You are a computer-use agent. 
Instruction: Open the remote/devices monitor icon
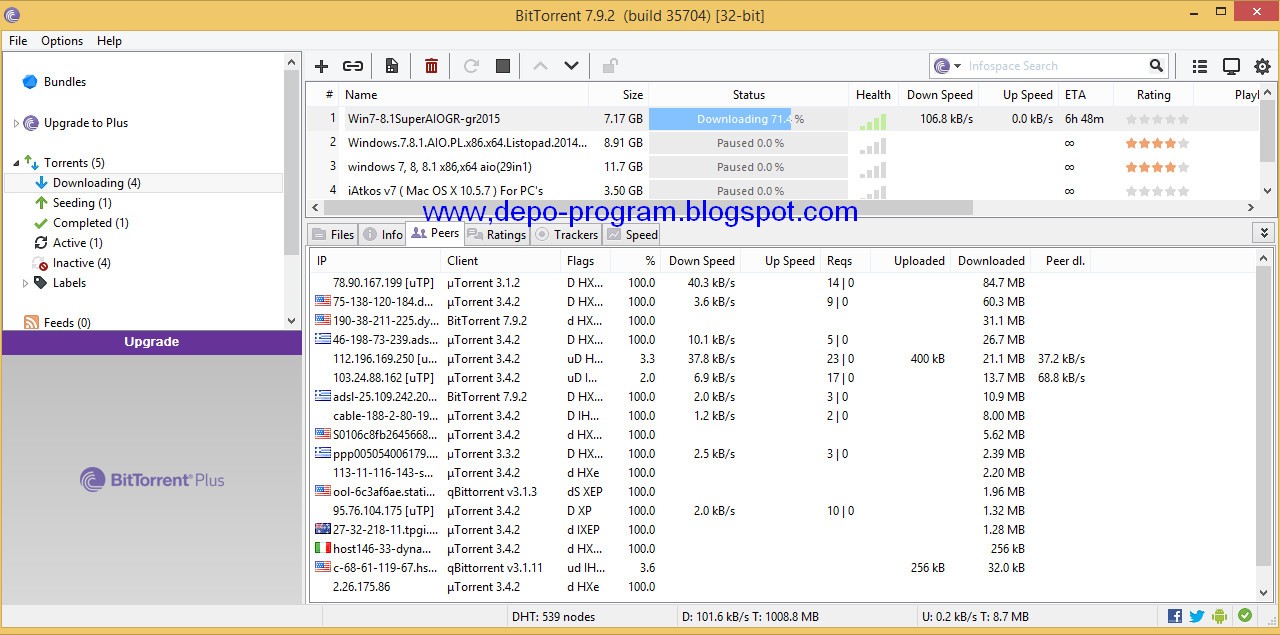pos(1232,66)
